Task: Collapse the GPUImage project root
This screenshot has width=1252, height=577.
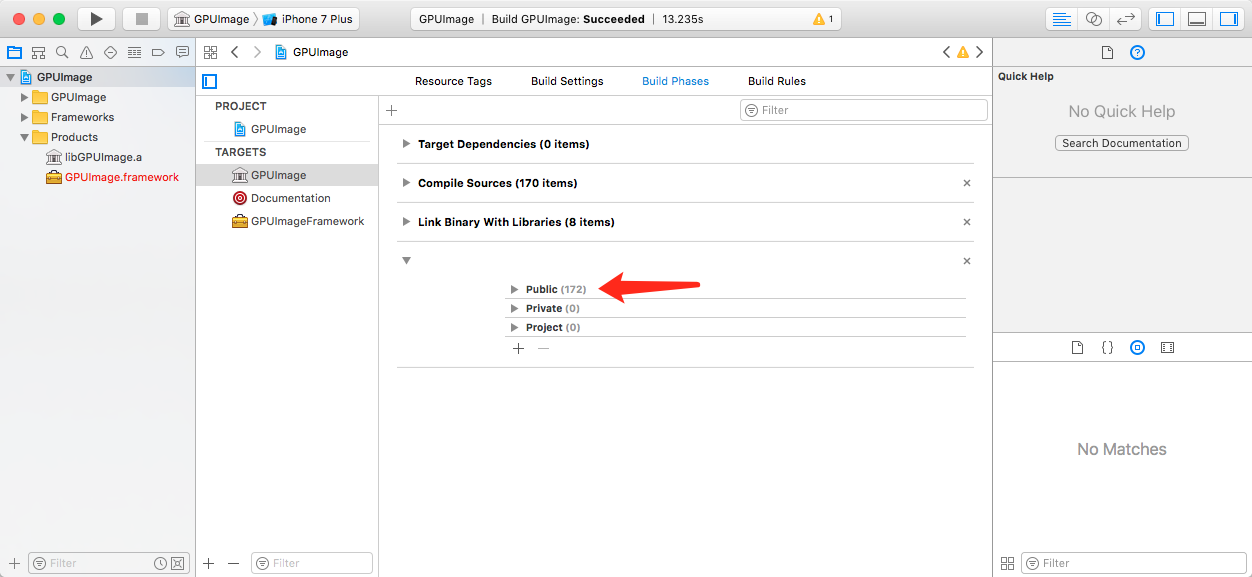Action: coord(10,77)
